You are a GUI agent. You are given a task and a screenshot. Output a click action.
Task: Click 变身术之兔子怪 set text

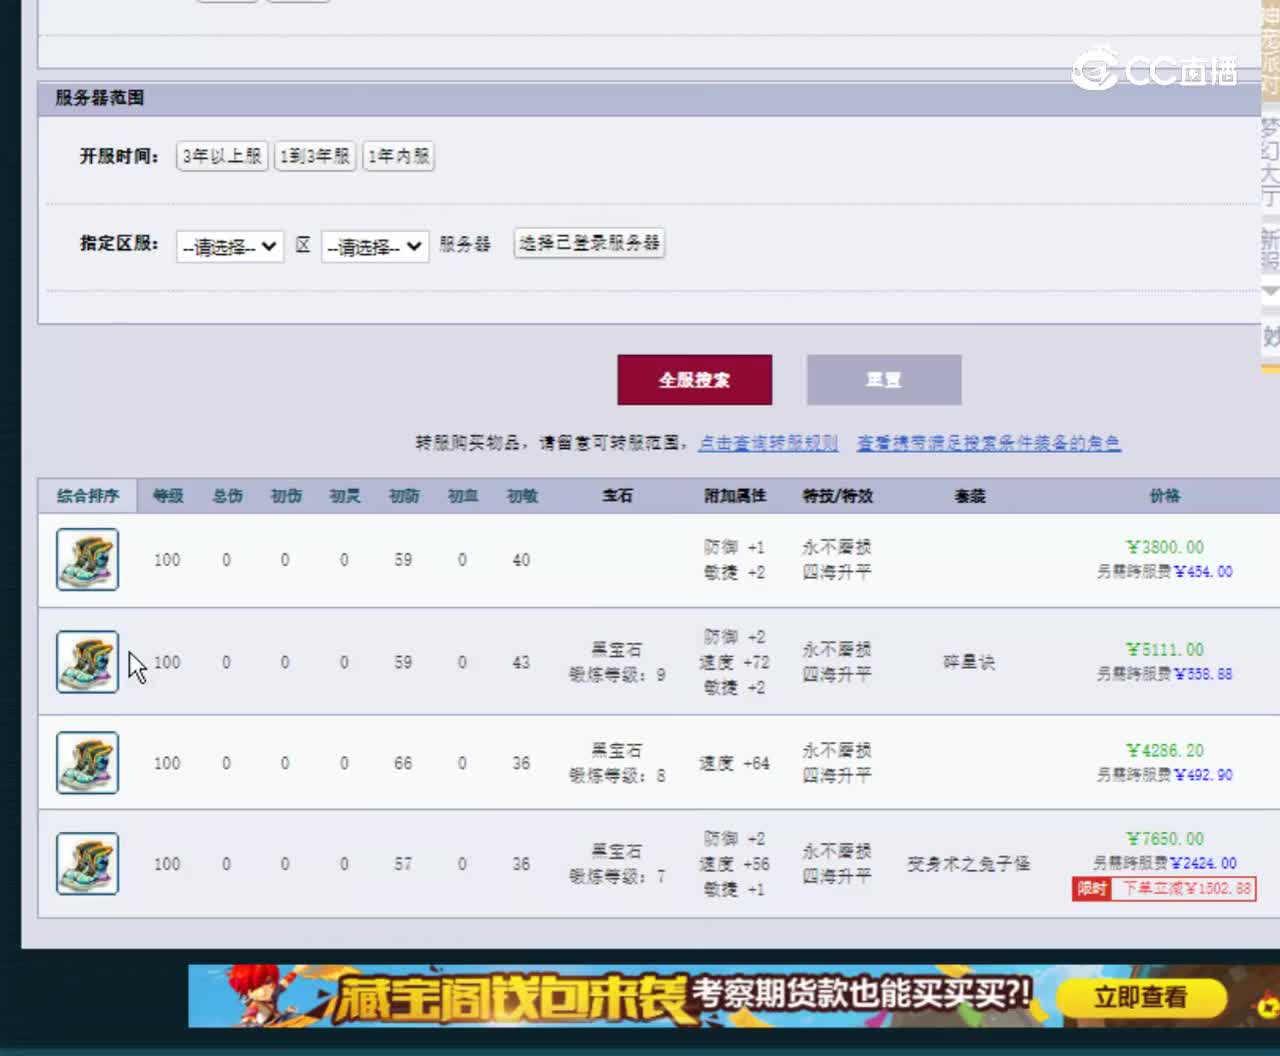click(x=969, y=863)
